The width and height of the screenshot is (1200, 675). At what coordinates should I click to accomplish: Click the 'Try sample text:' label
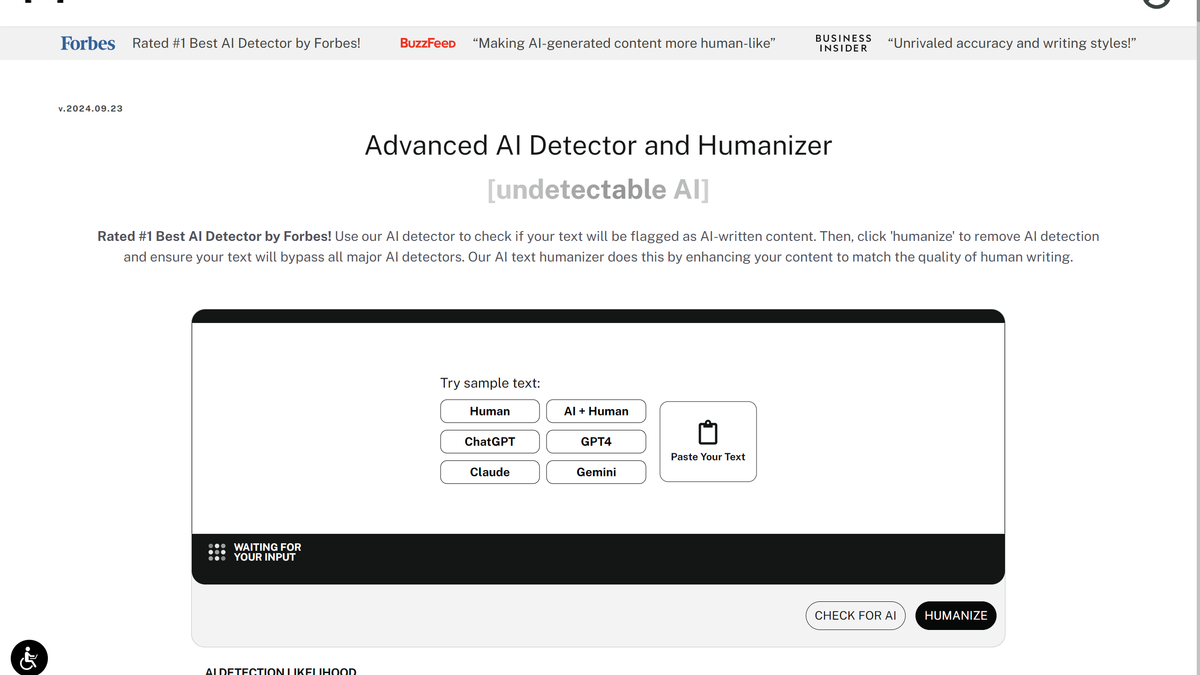[x=490, y=383]
